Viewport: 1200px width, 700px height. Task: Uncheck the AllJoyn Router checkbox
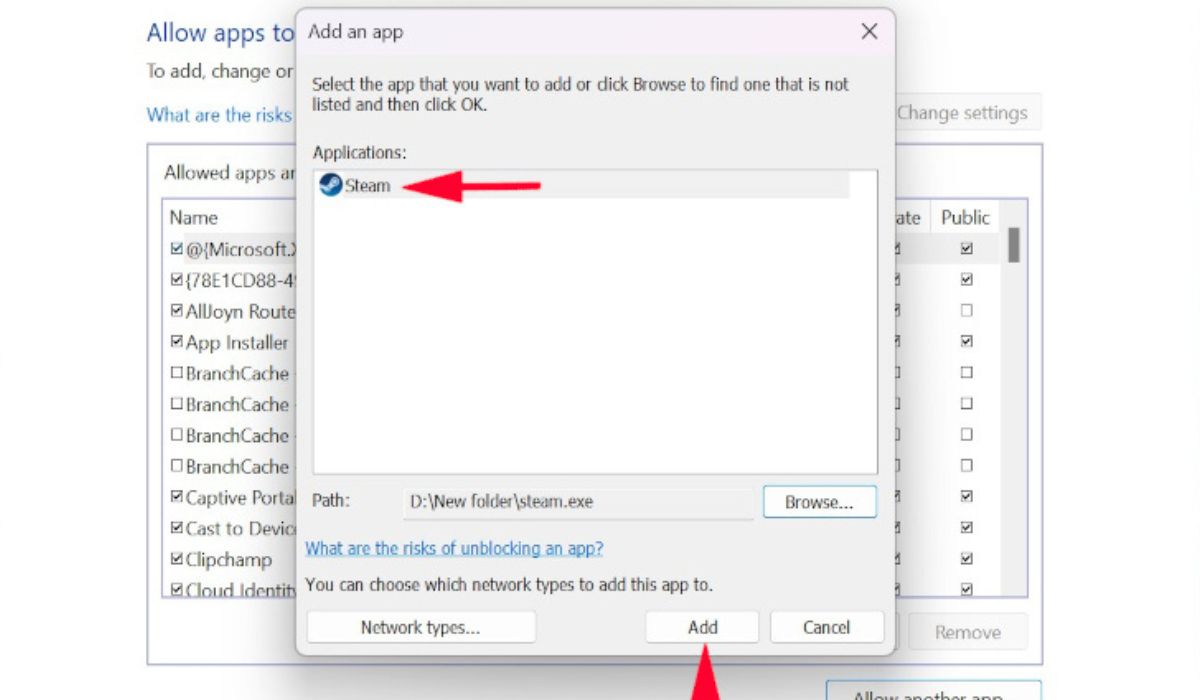[177, 311]
